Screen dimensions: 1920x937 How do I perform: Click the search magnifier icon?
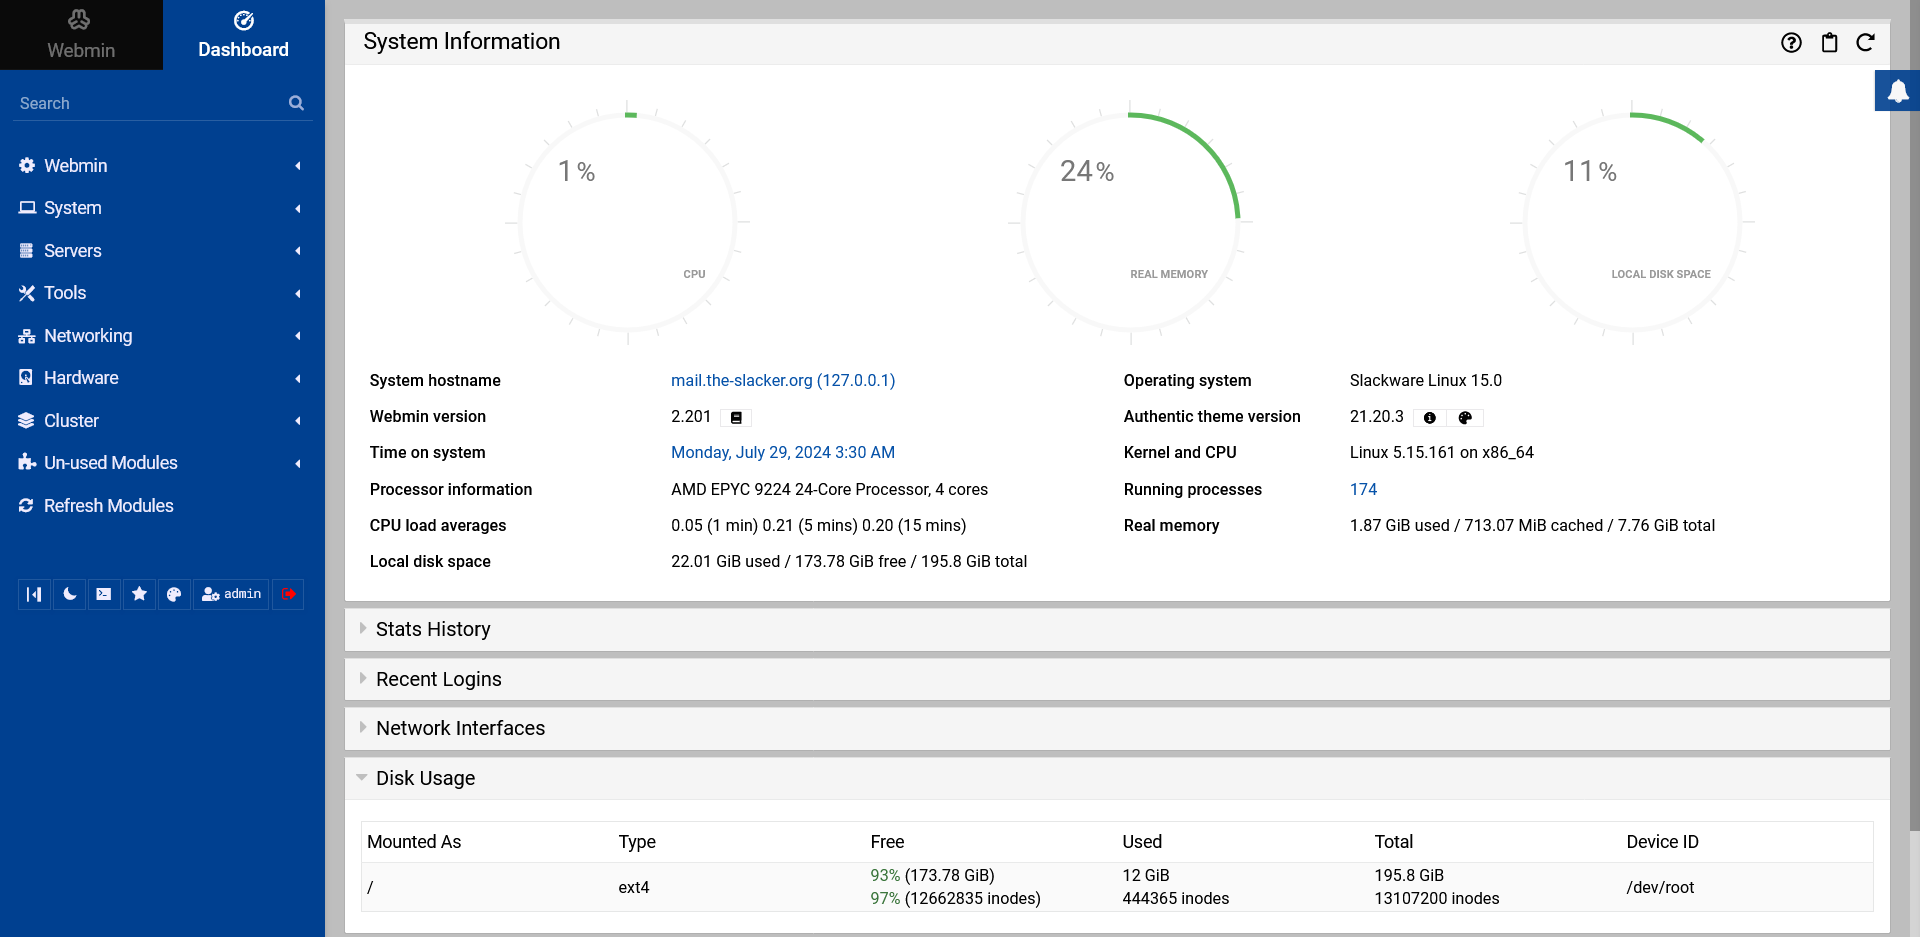[296, 103]
